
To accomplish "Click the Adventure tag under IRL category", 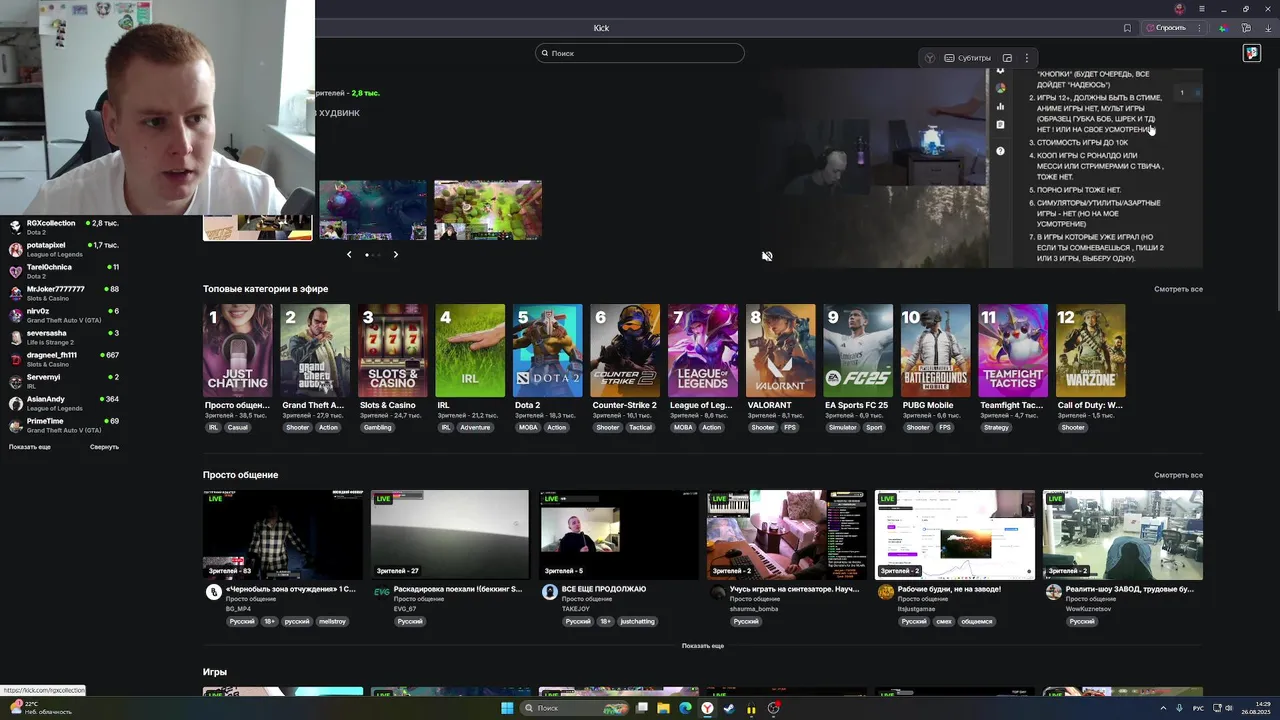I will tap(475, 427).
